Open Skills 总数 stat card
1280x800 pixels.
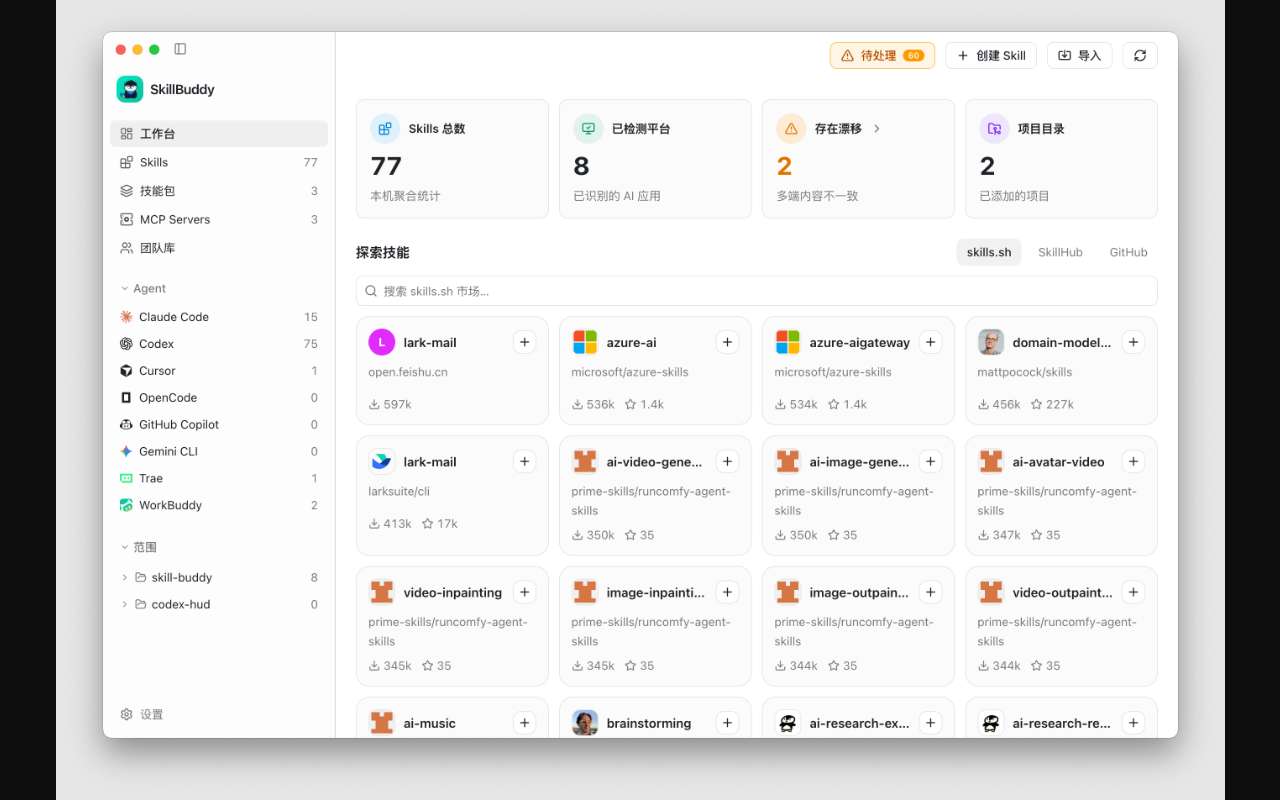click(x=452, y=158)
